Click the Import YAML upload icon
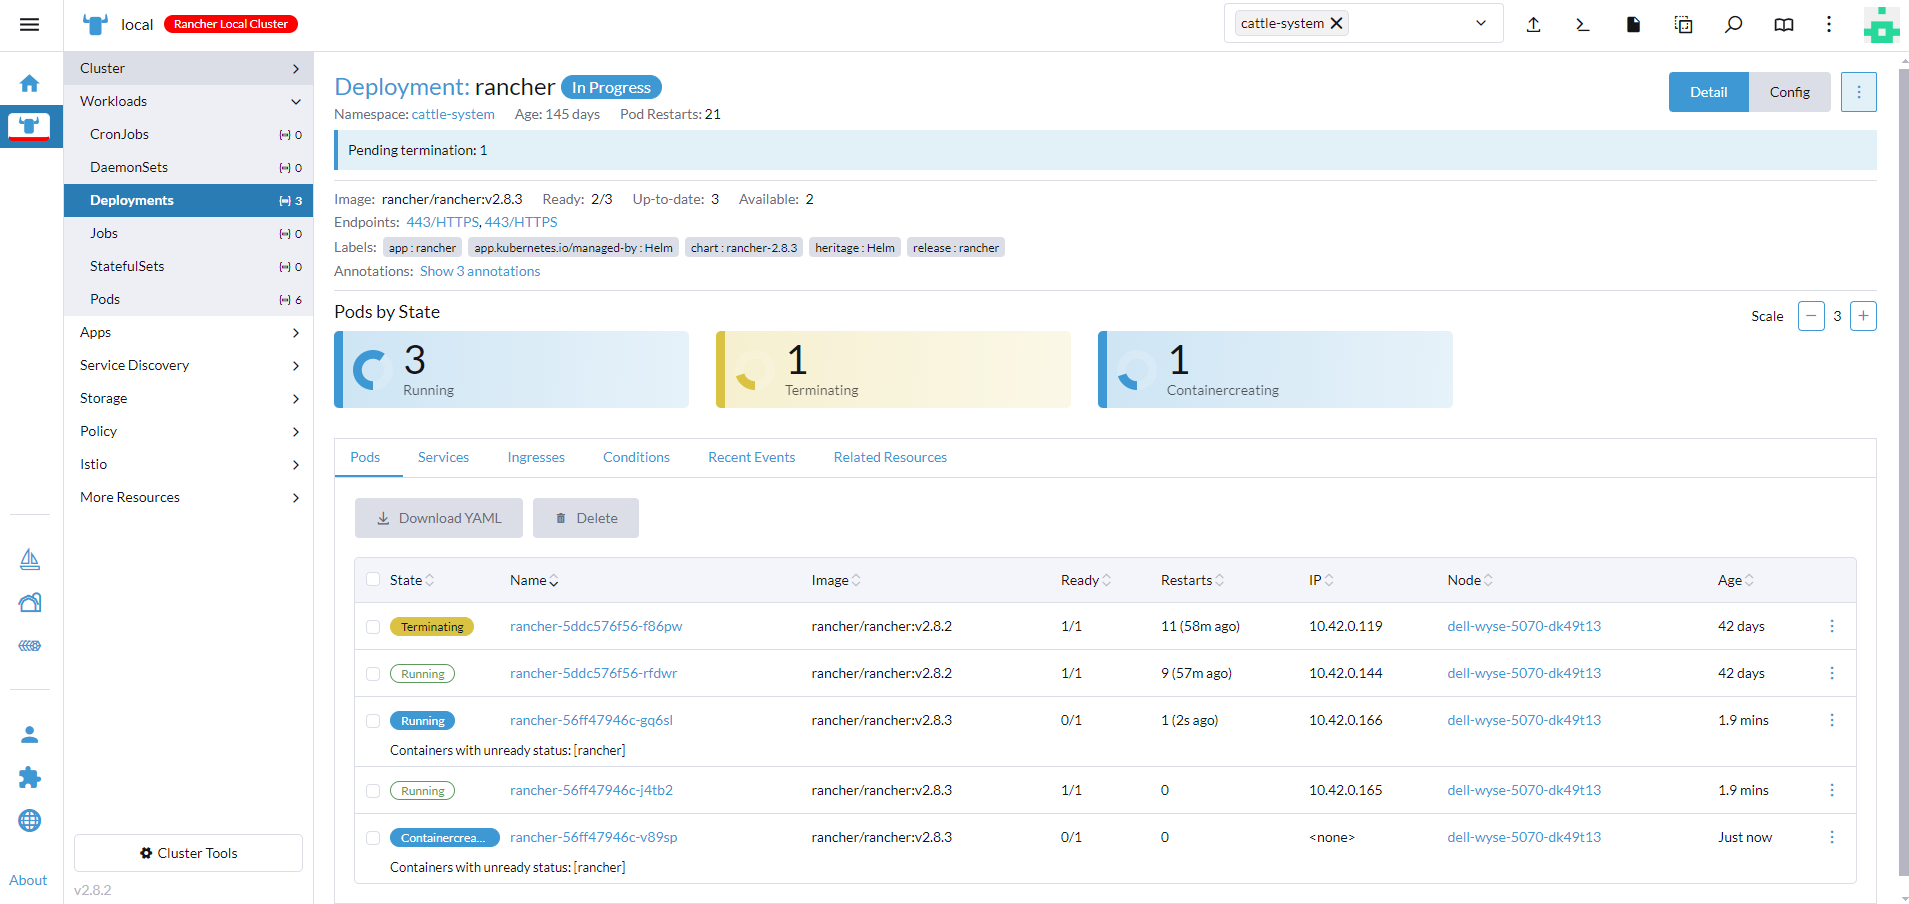The width and height of the screenshot is (1909, 904). coord(1533,25)
